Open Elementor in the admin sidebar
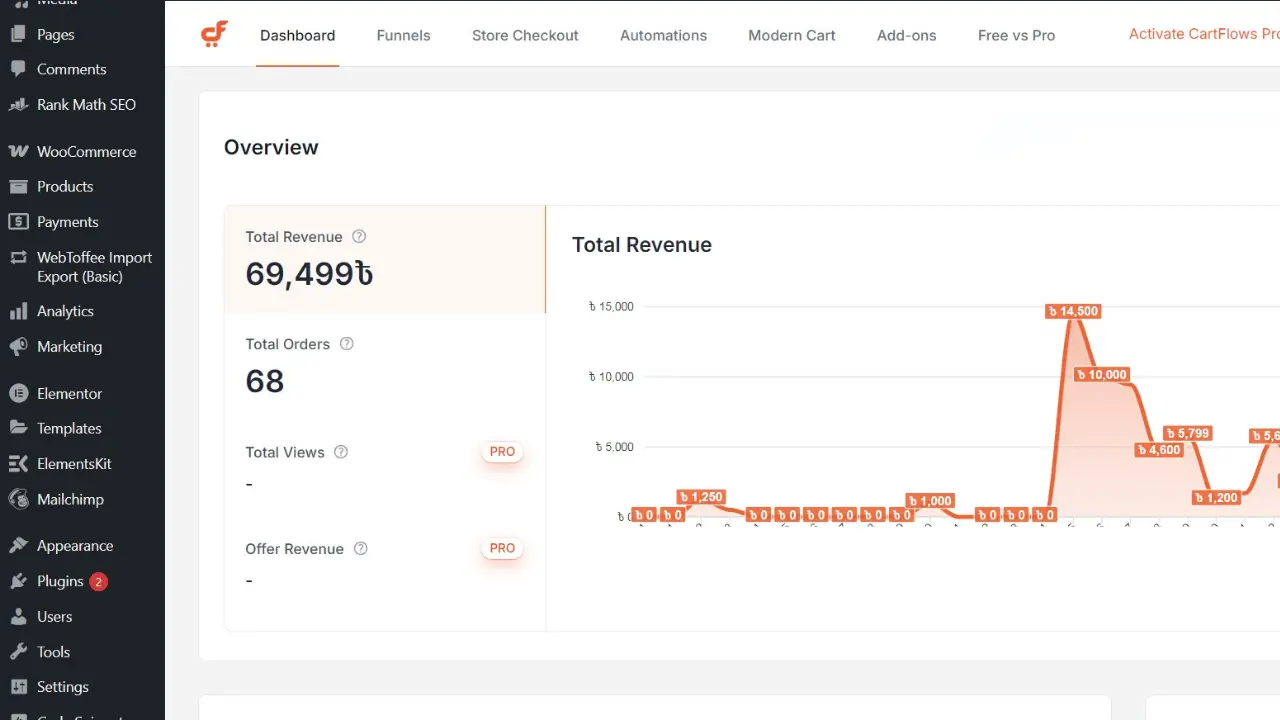This screenshot has width=1280, height=720. [69, 394]
